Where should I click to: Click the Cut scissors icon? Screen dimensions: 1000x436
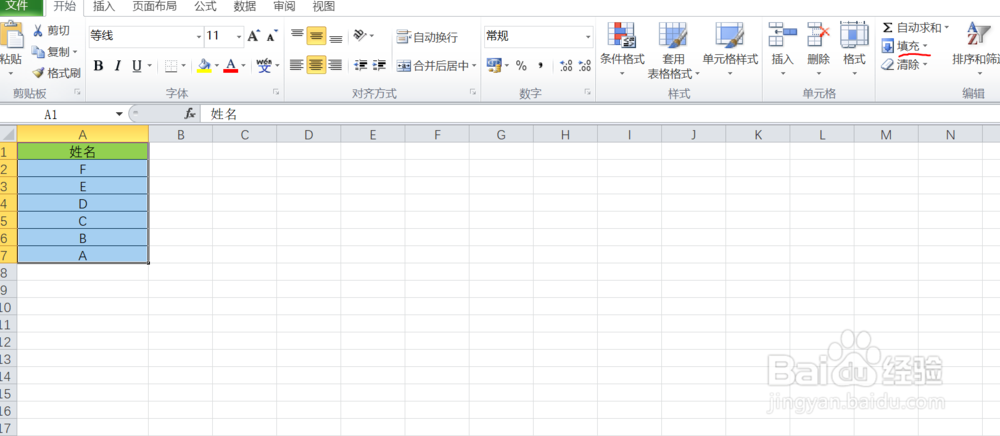tap(38, 31)
